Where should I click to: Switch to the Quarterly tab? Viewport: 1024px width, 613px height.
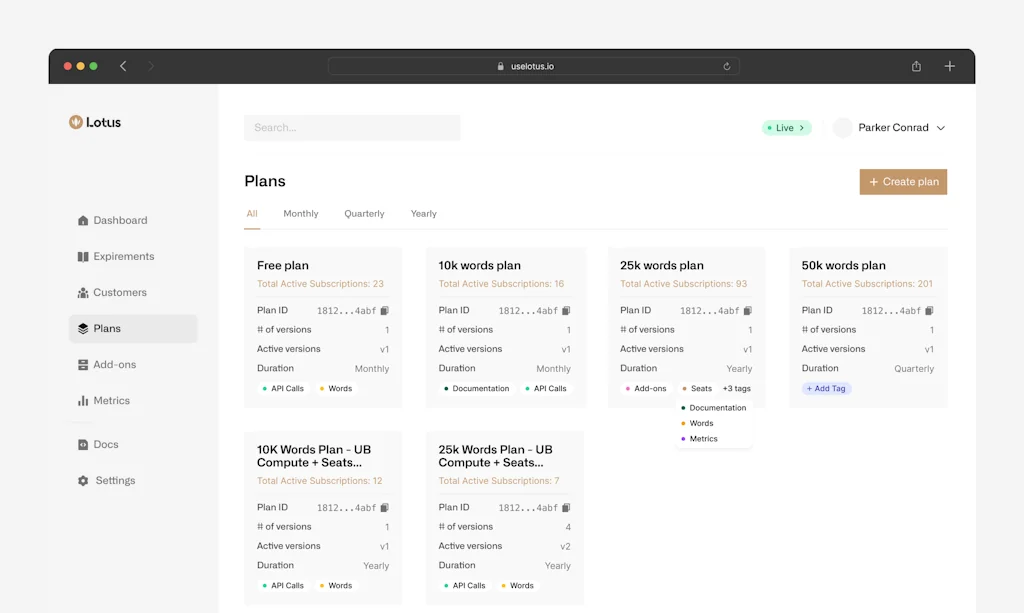coord(364,213)
